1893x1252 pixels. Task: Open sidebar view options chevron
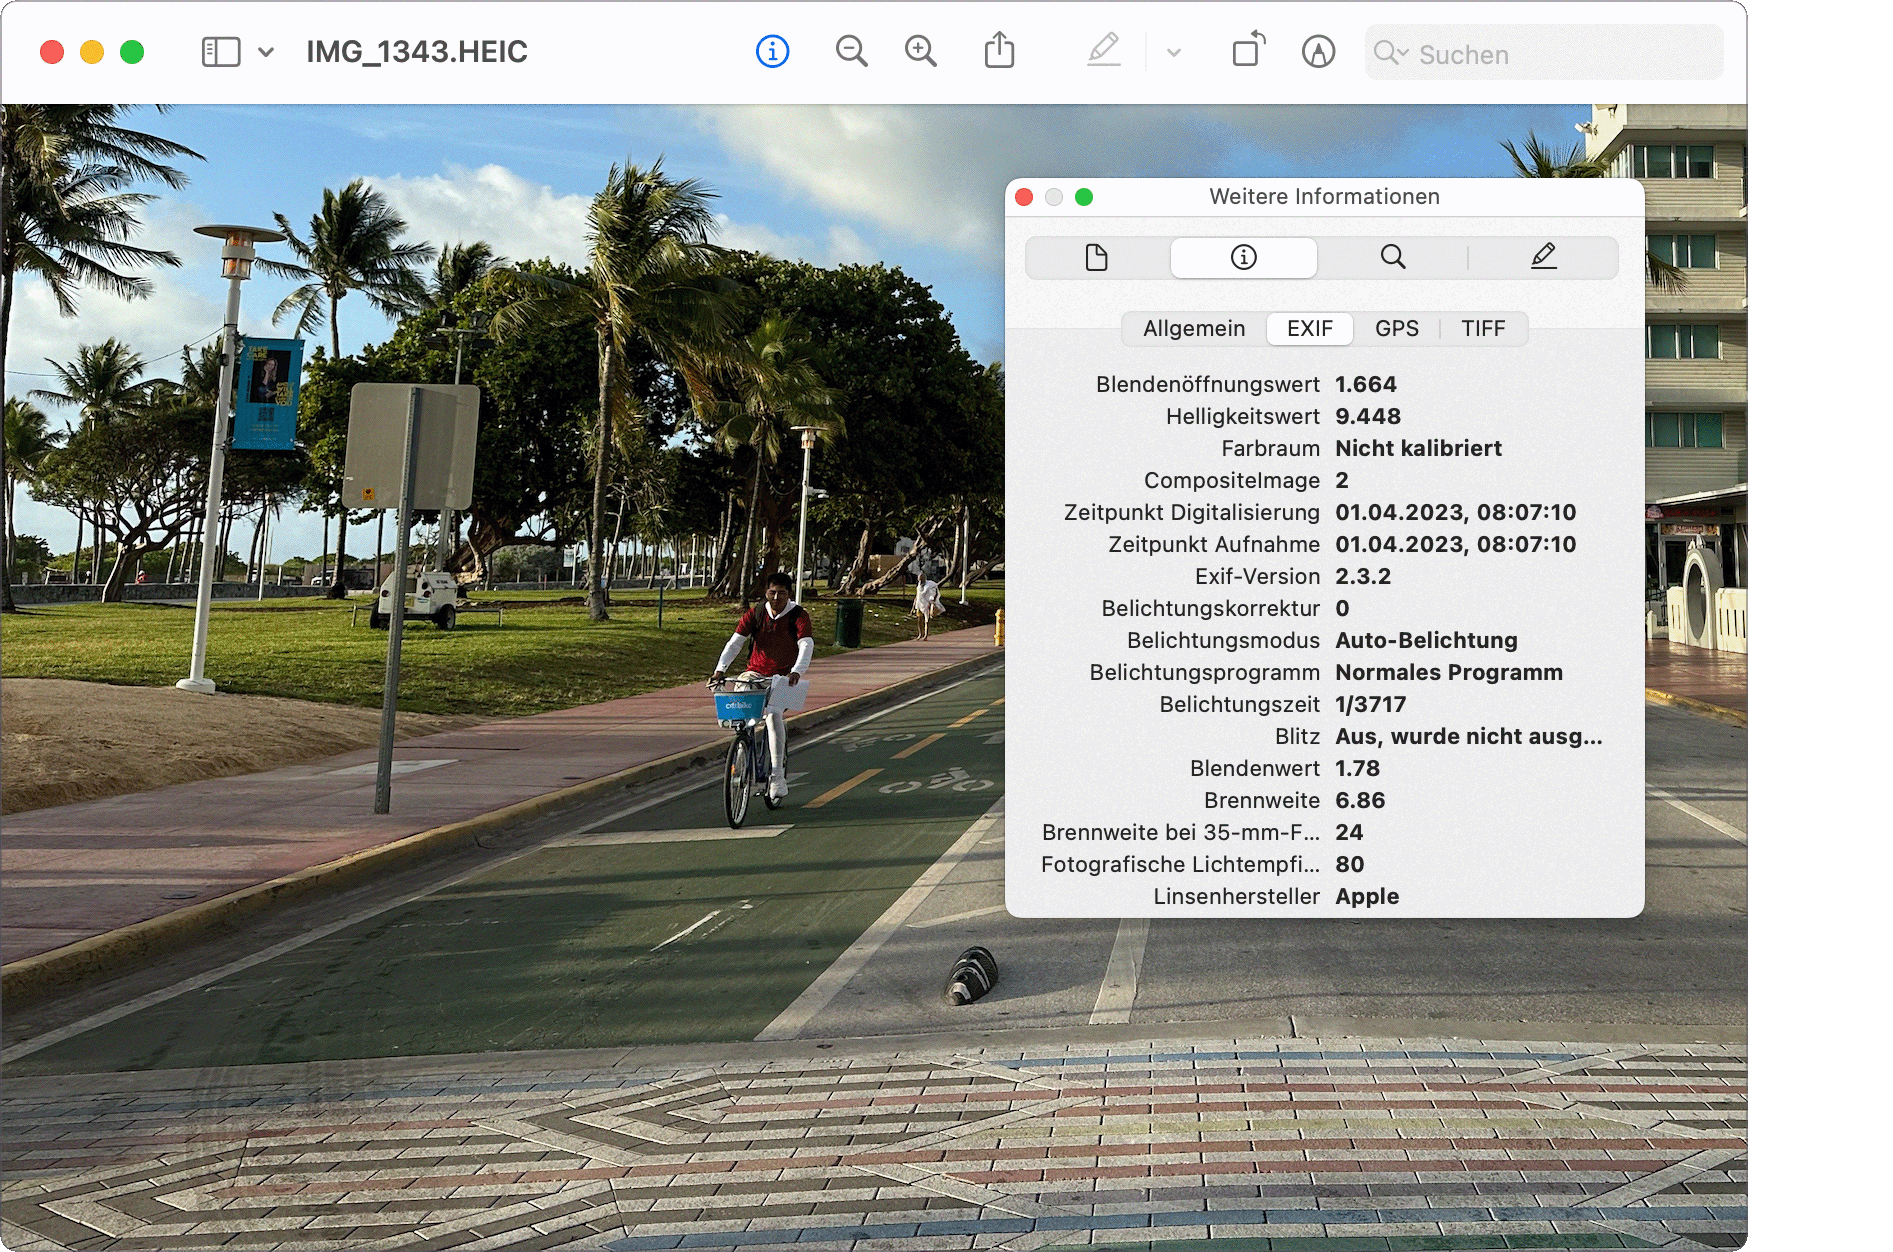coord(266,52)
